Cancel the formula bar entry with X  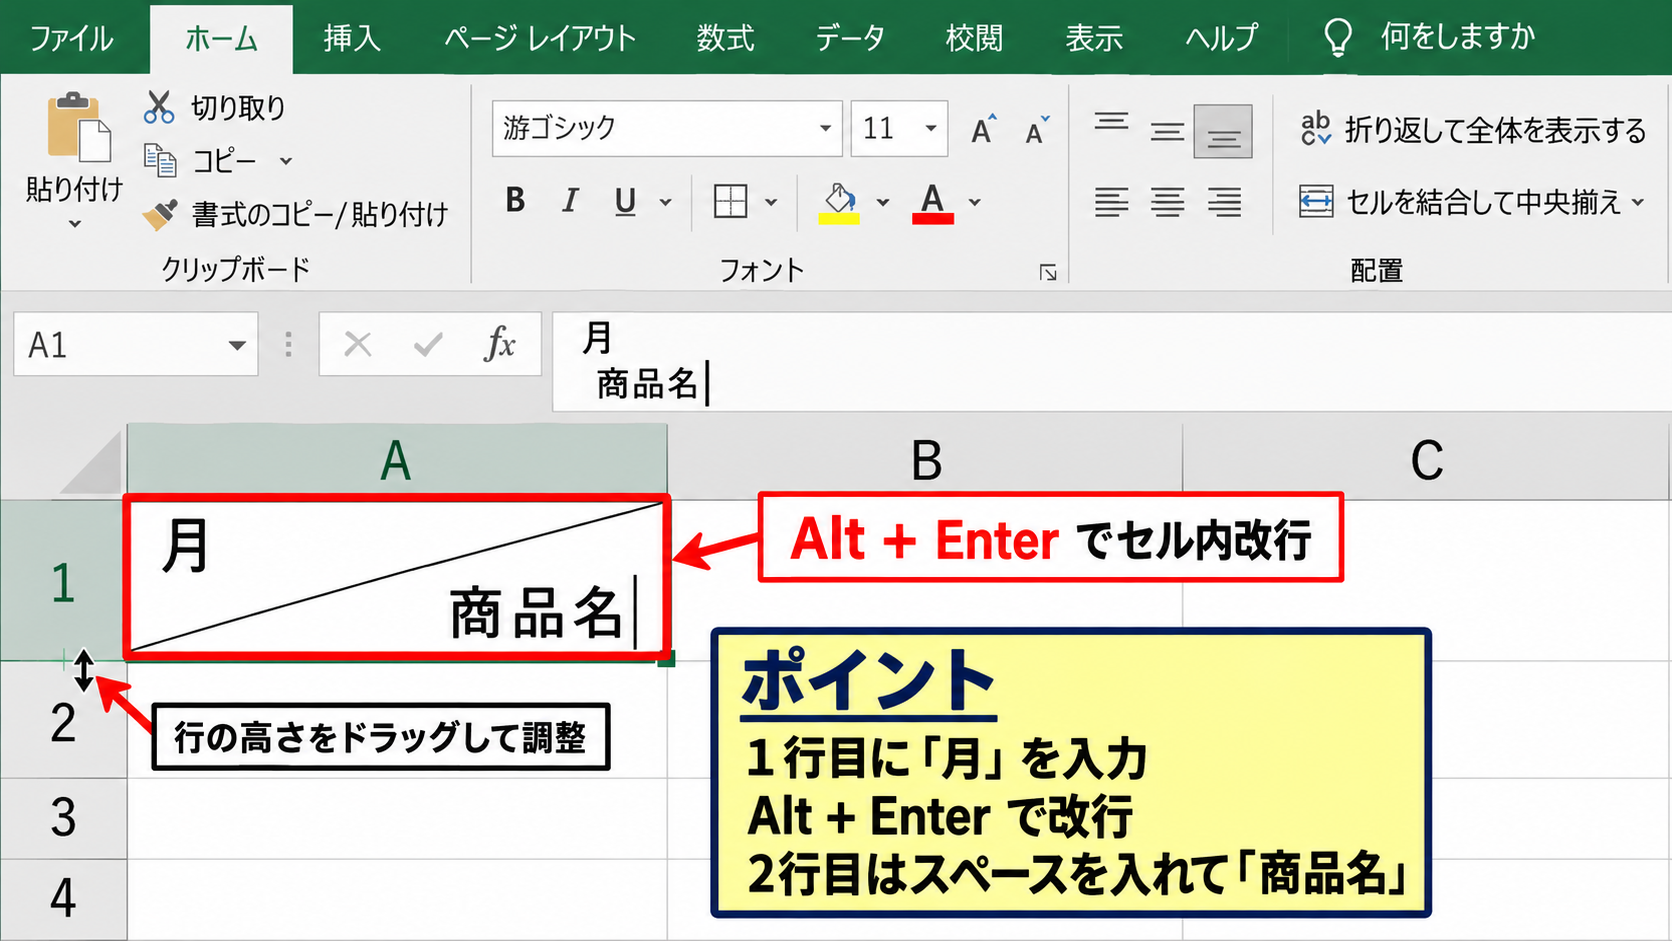click(358, 345)
